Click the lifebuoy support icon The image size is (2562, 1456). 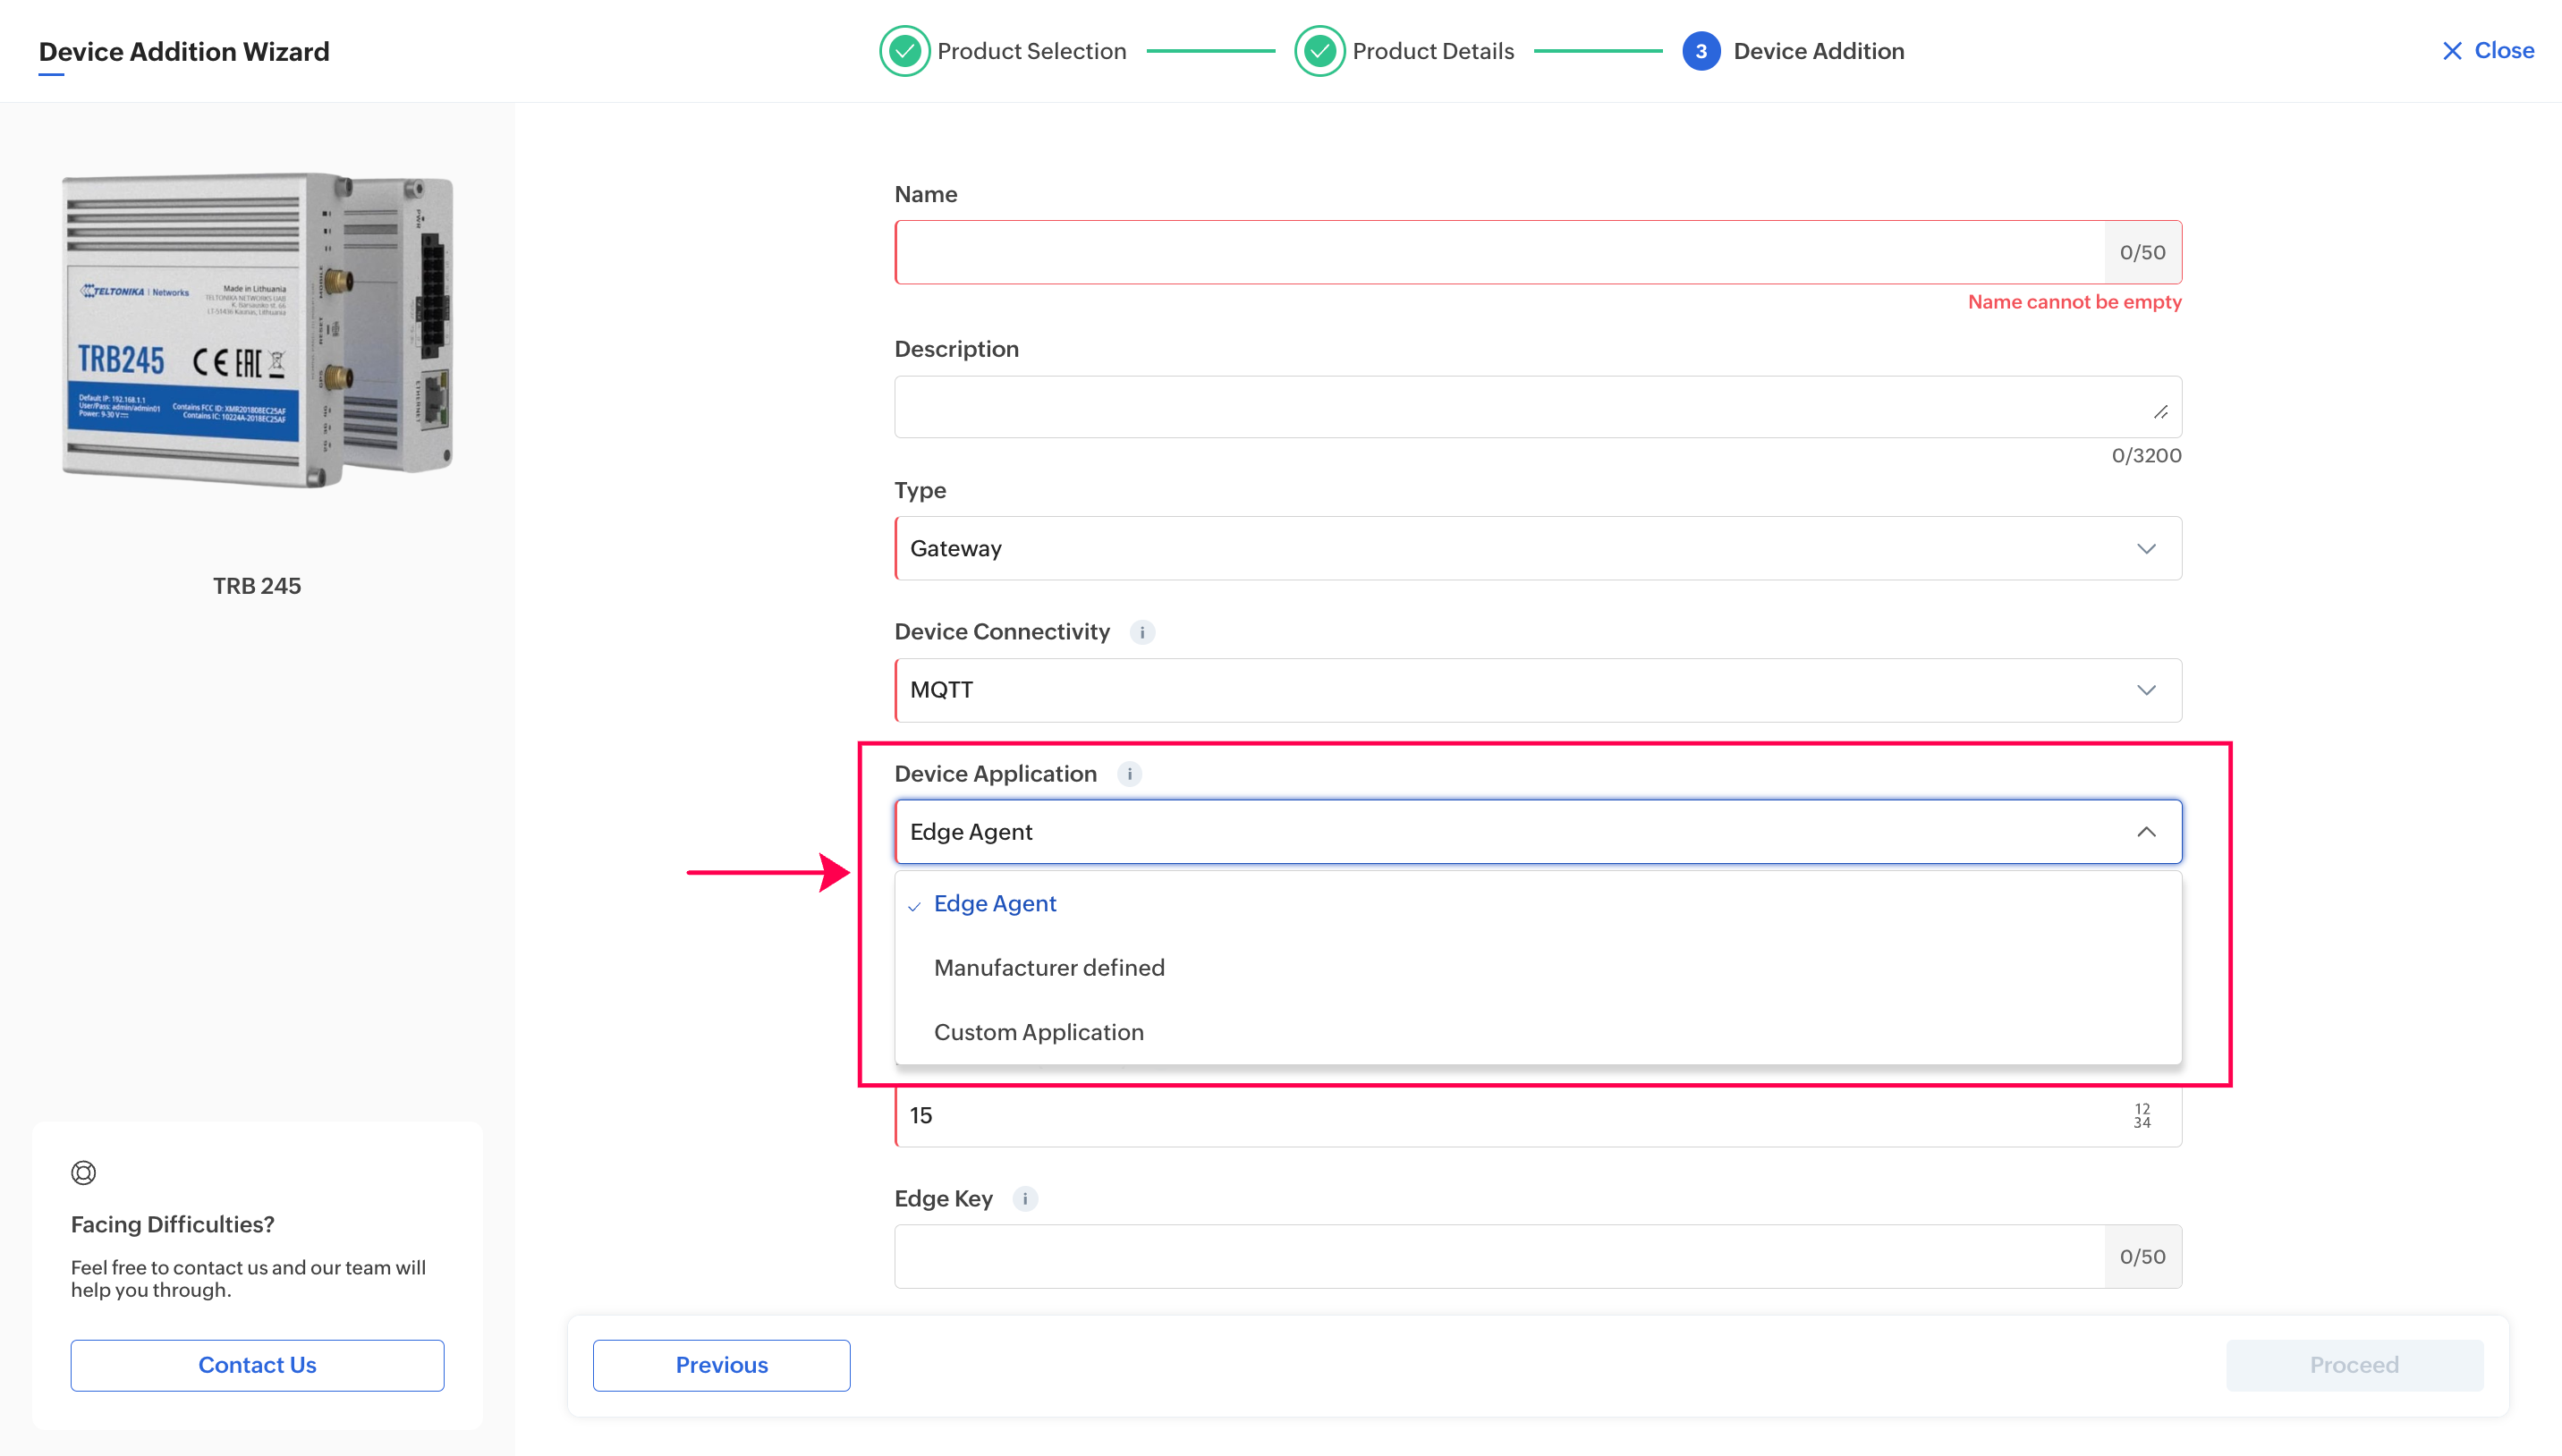84,1172
